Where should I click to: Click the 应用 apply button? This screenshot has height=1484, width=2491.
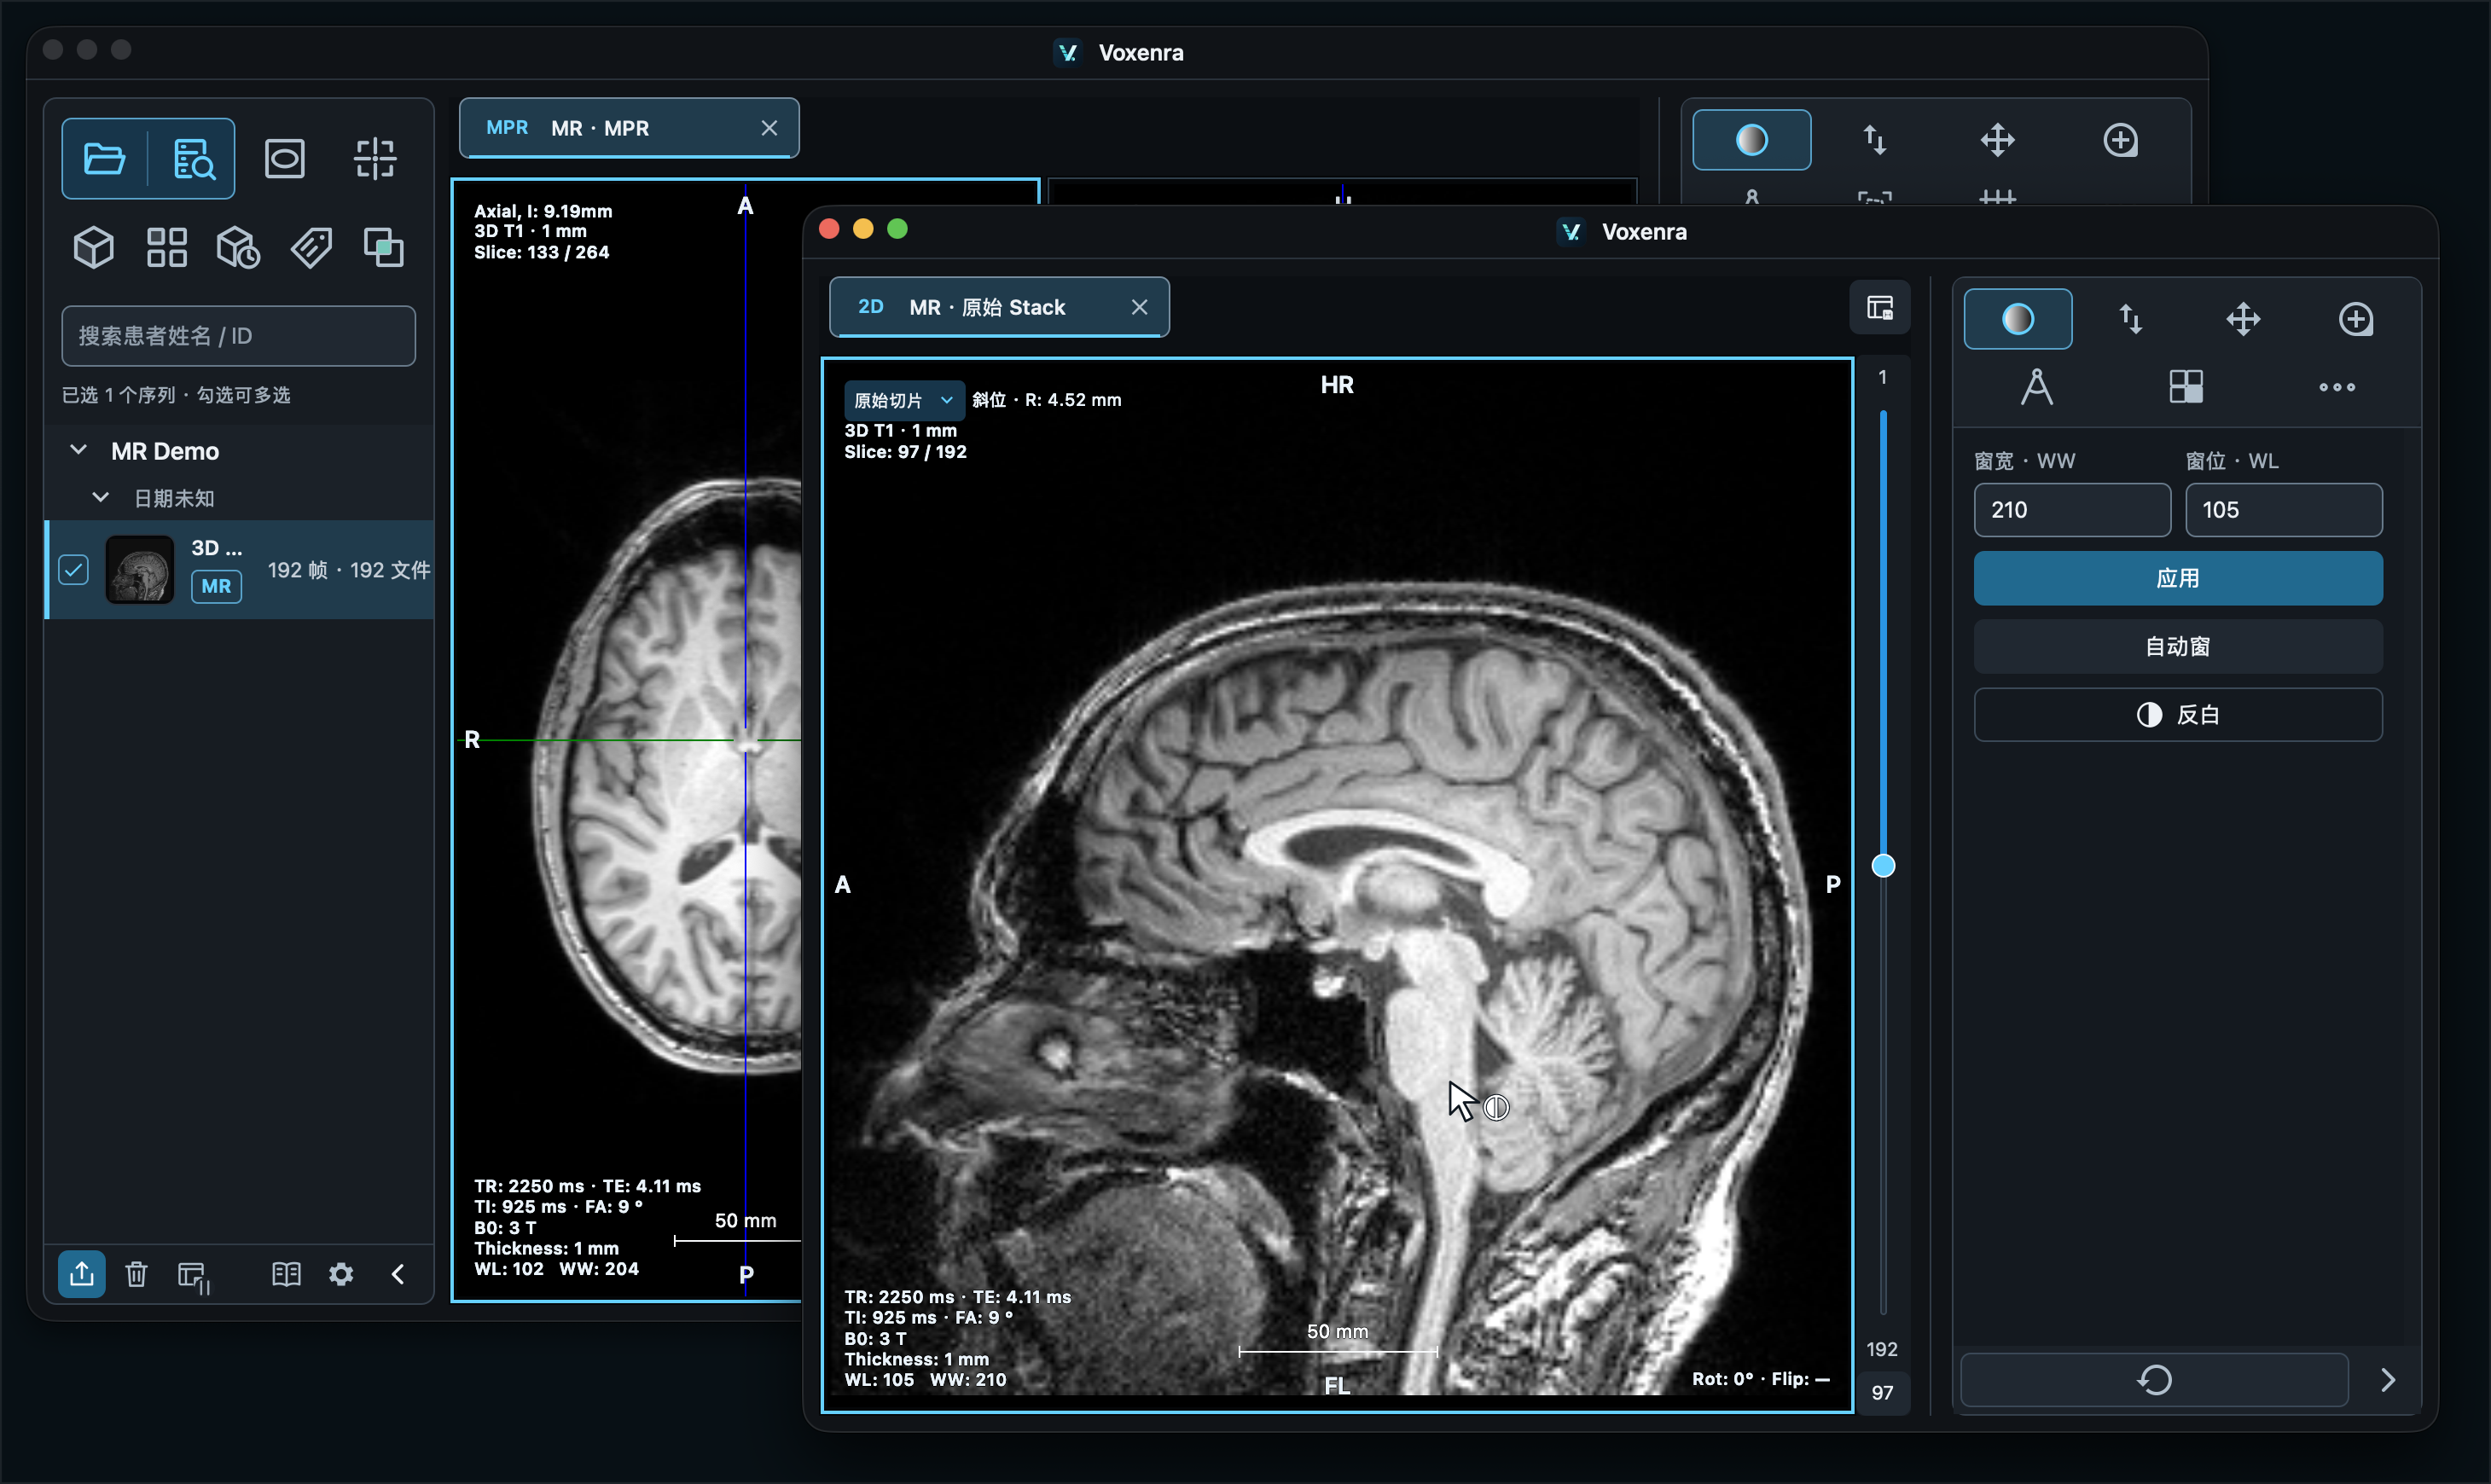point(2178,578)
